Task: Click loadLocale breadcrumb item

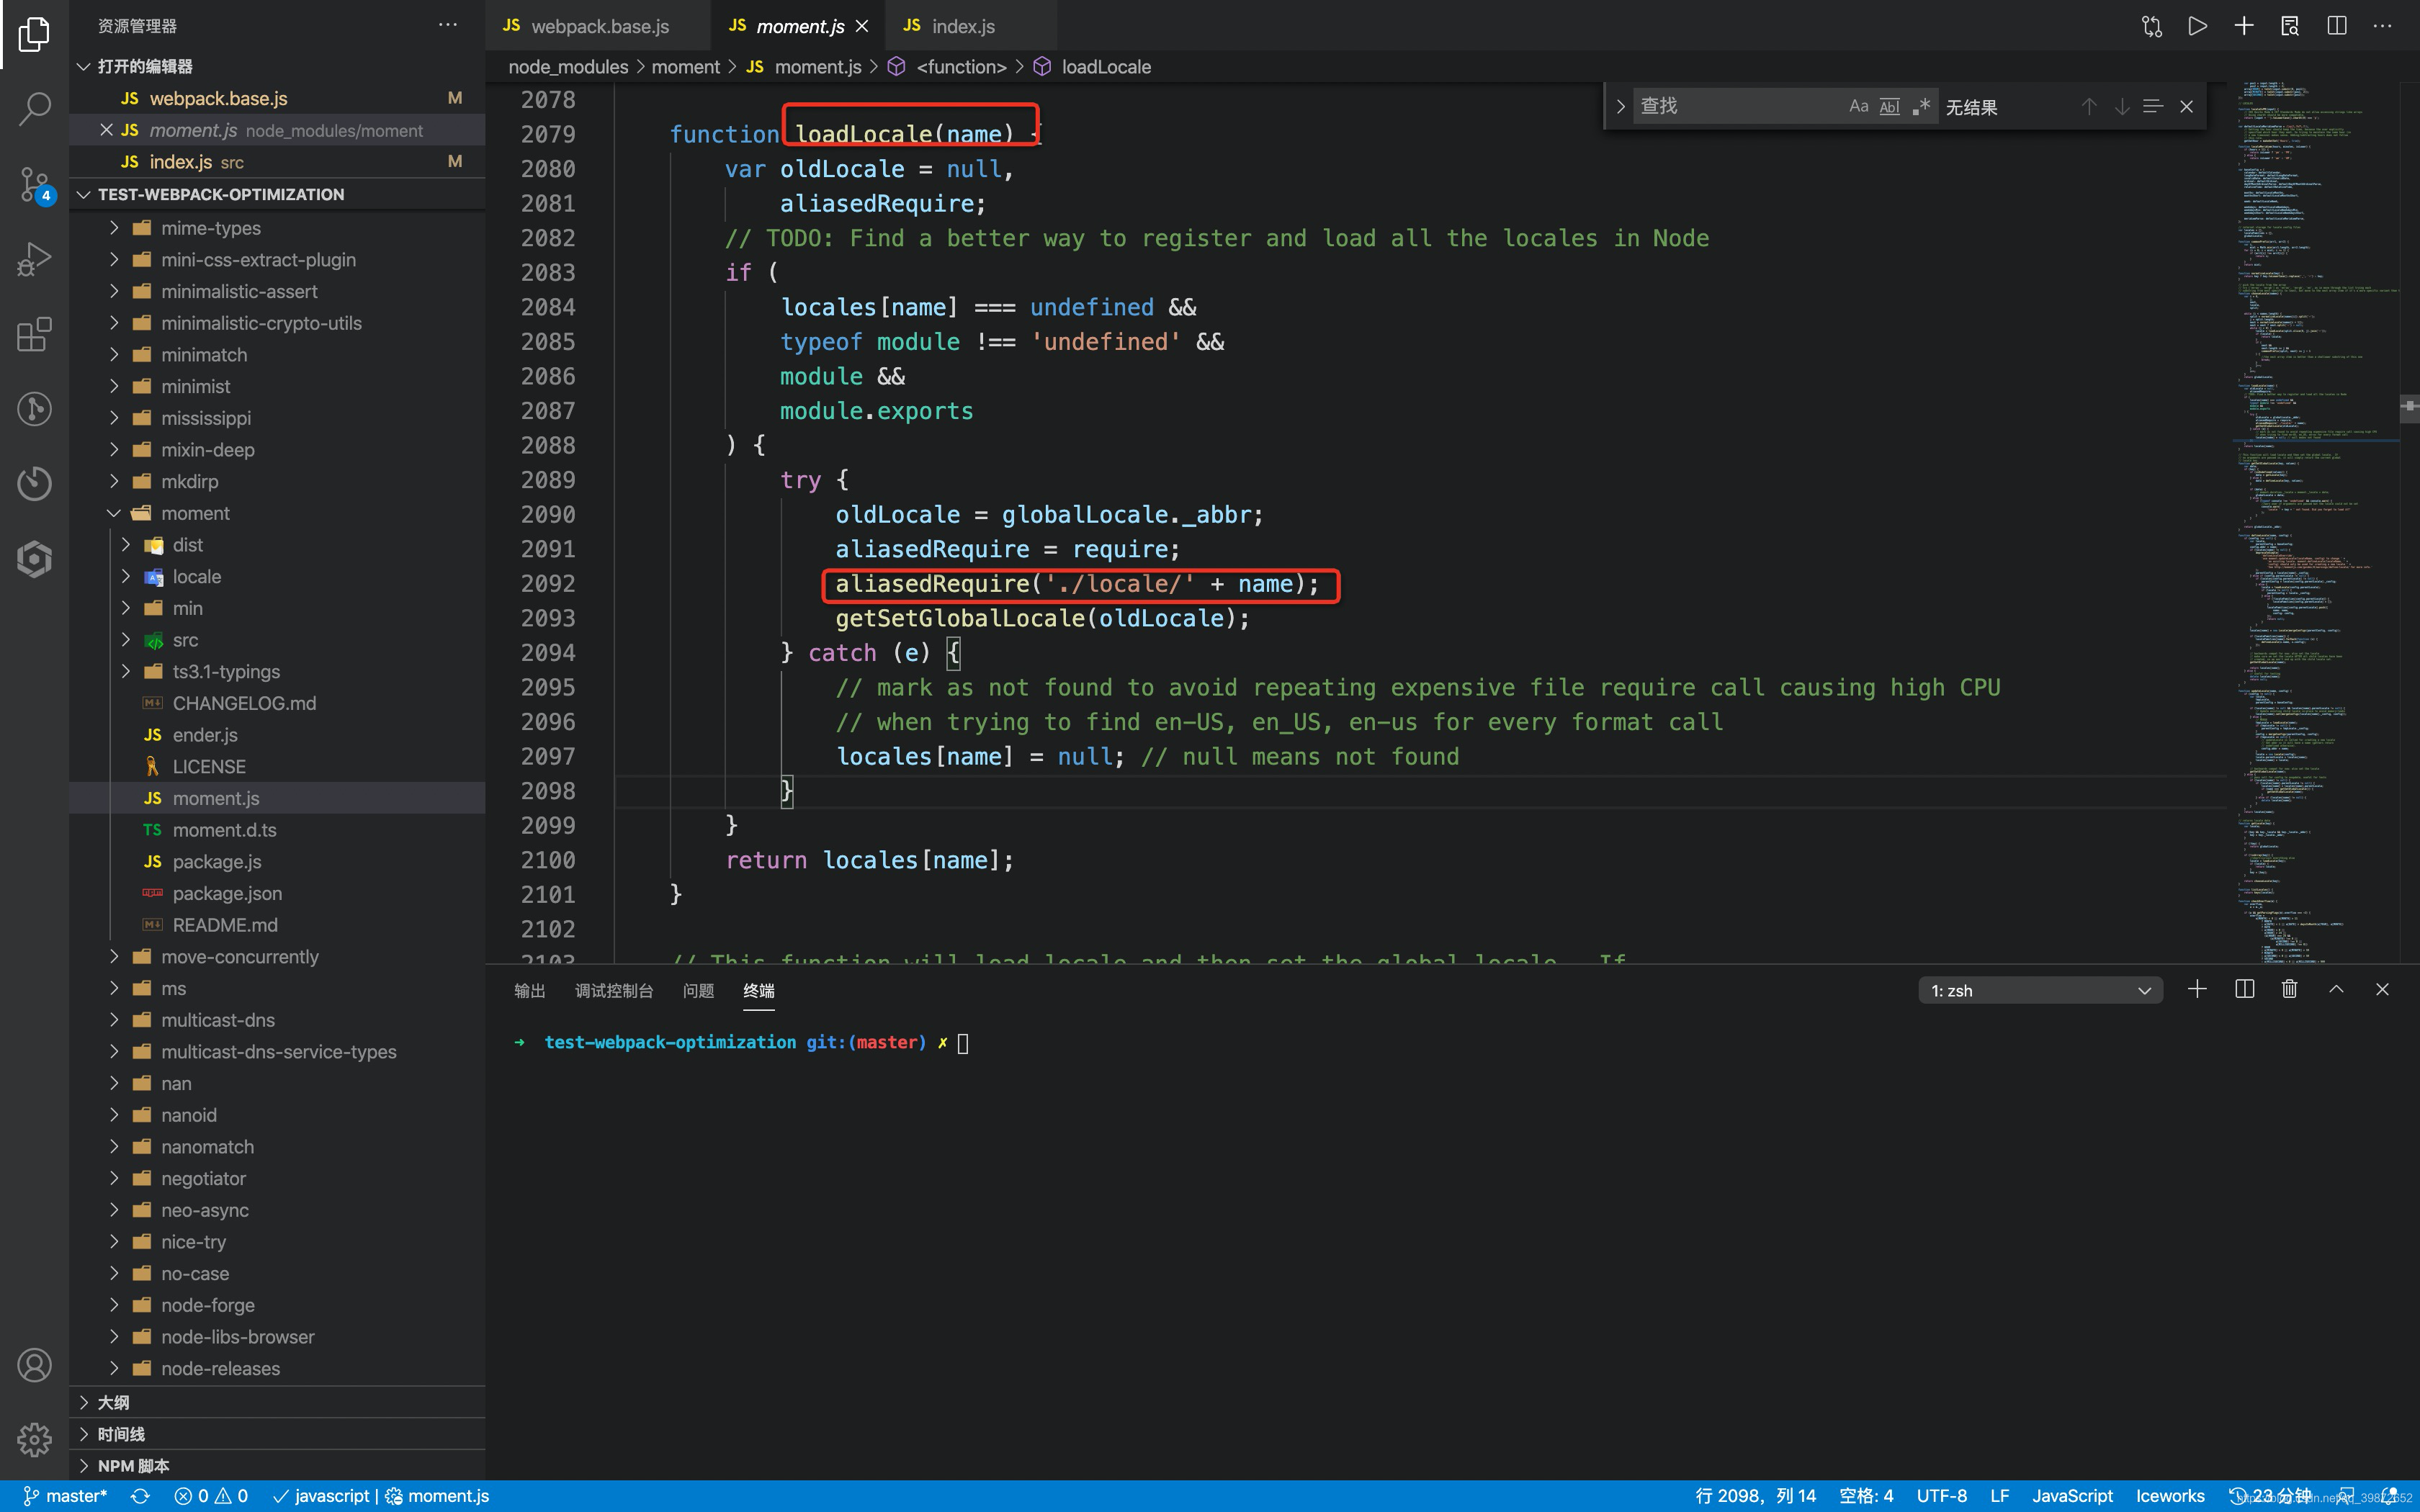Action: 1105,67
